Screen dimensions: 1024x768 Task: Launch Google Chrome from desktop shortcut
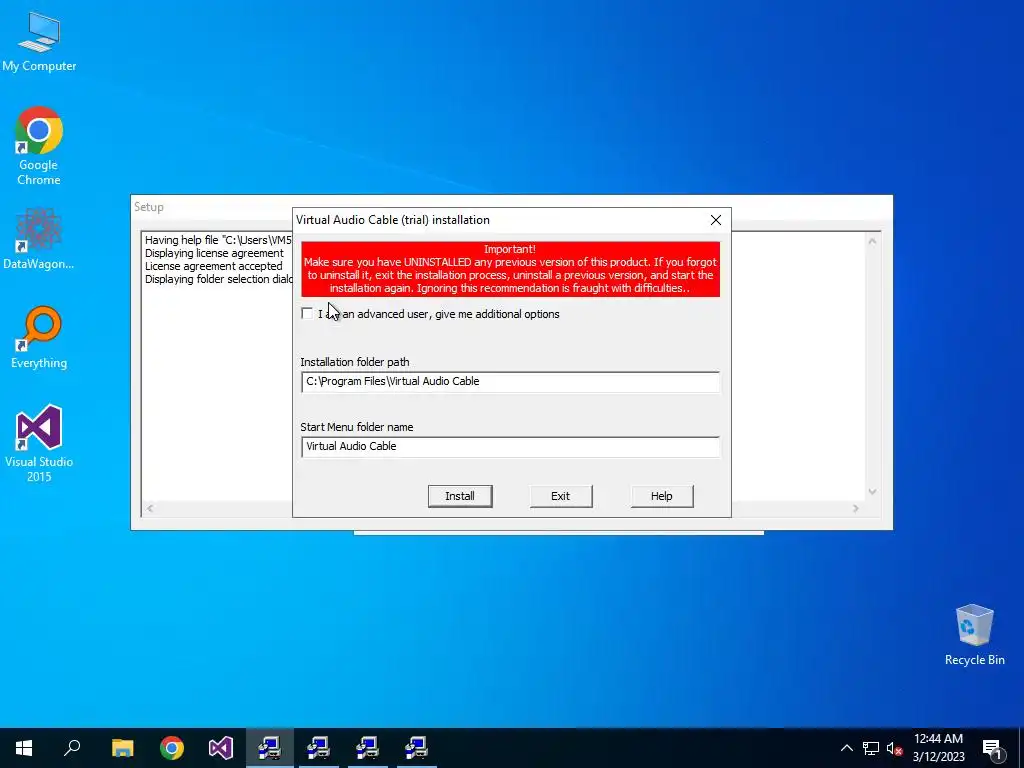[39, 146]
